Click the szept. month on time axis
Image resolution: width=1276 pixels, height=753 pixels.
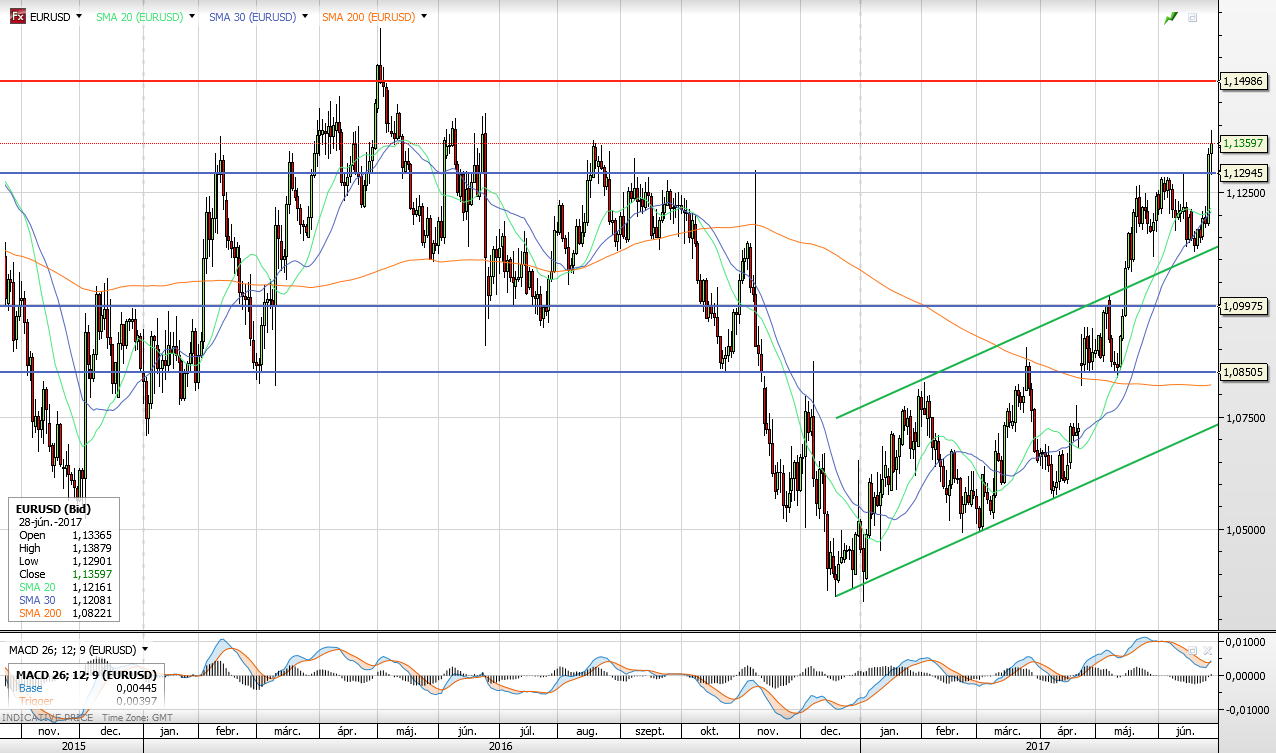651,733
